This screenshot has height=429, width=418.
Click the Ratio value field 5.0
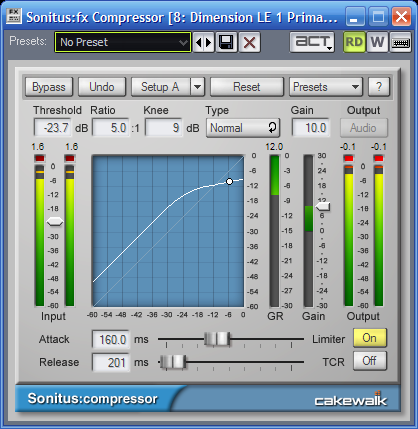[x=111, y=128]
